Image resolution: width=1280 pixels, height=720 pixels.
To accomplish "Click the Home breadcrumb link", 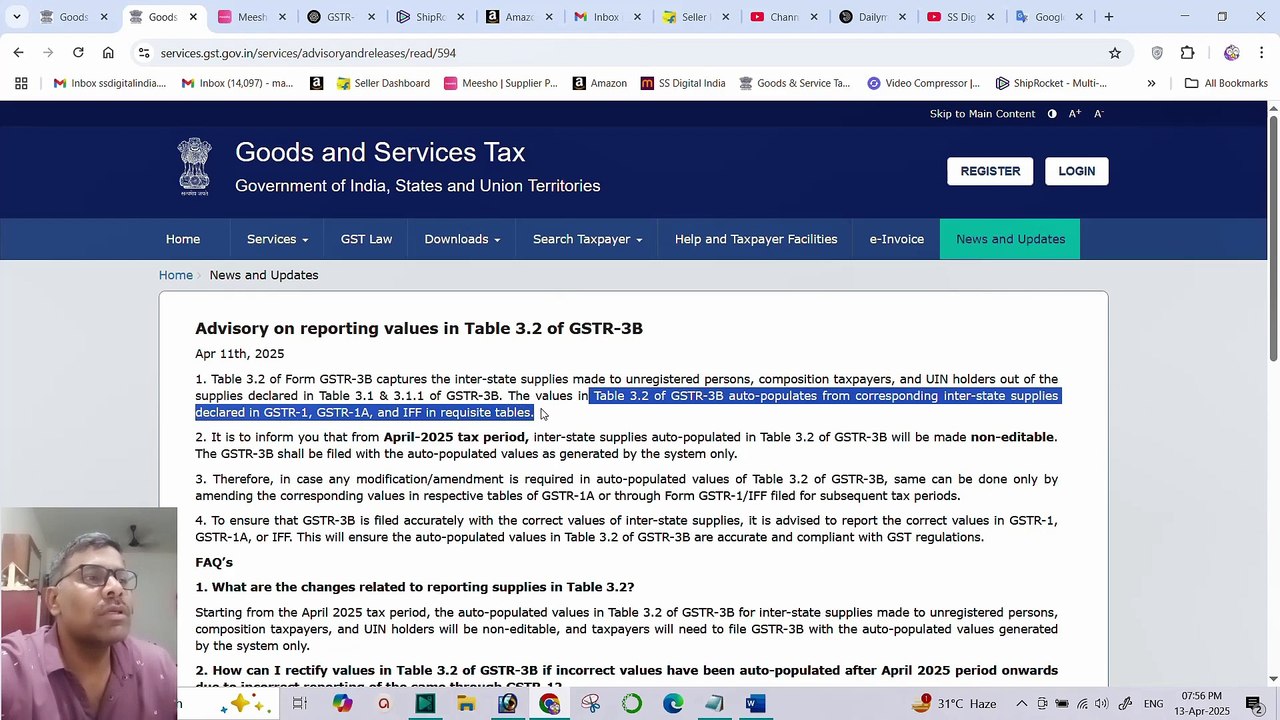I will [x=176, y=275].
